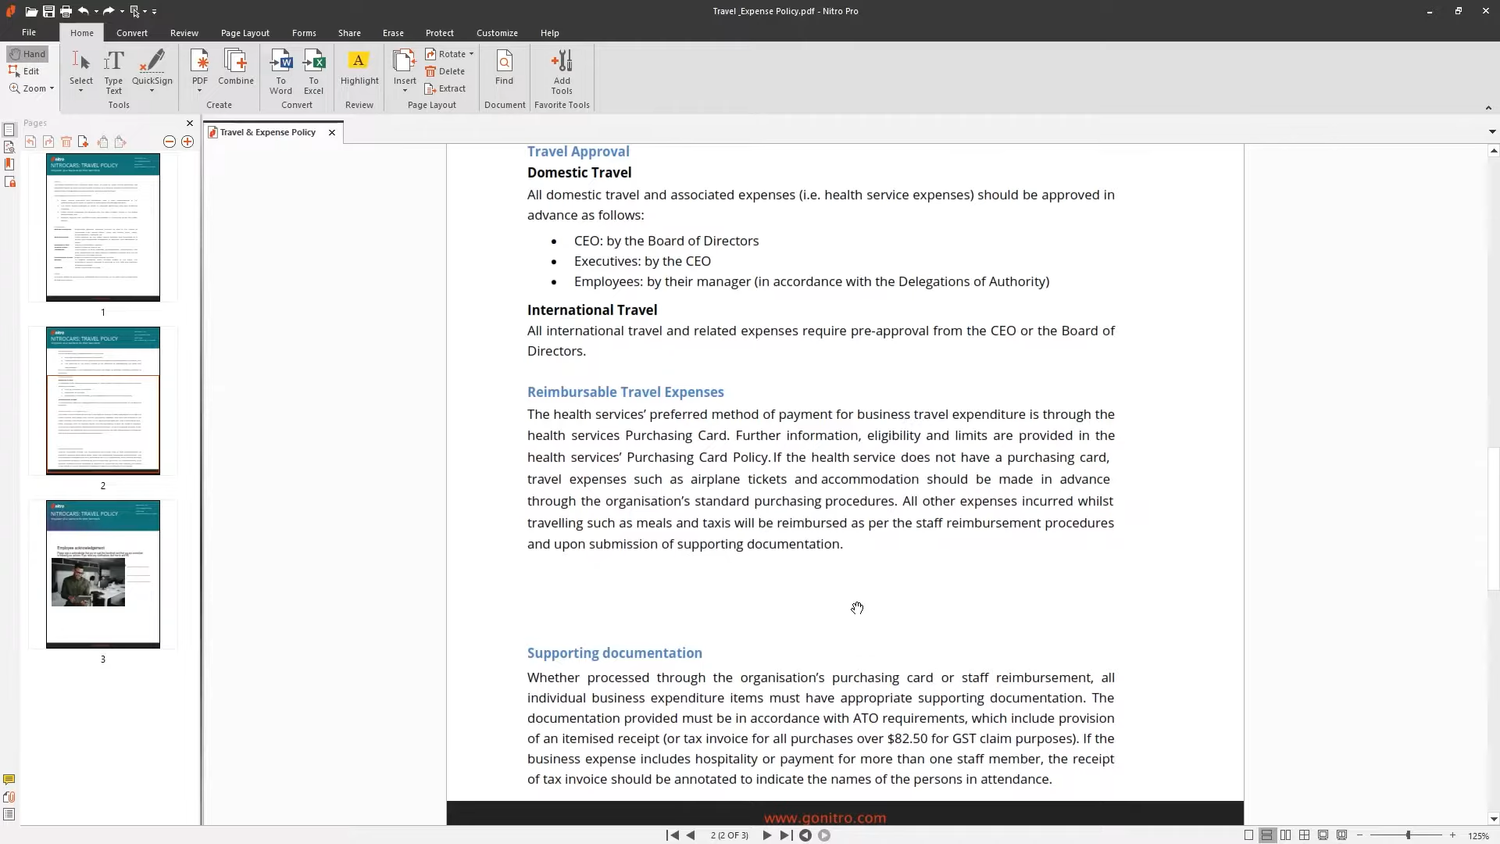The height and width of the screenshot is (844, 1500).
Task: Convert the document To Excel
Action: [314, 72]
